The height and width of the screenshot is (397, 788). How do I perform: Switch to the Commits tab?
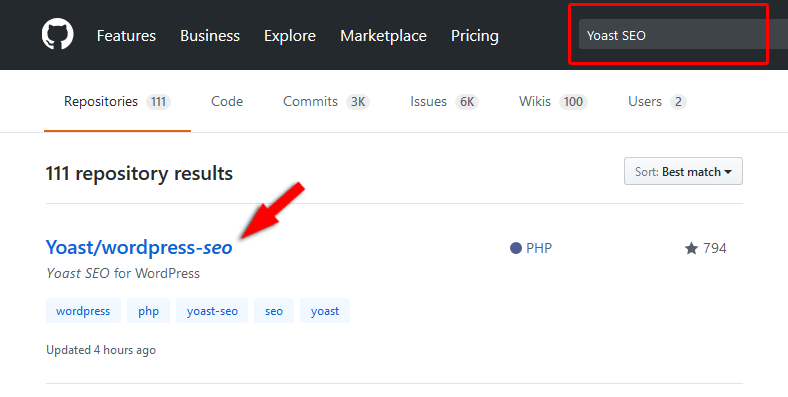tap(326, 102)
